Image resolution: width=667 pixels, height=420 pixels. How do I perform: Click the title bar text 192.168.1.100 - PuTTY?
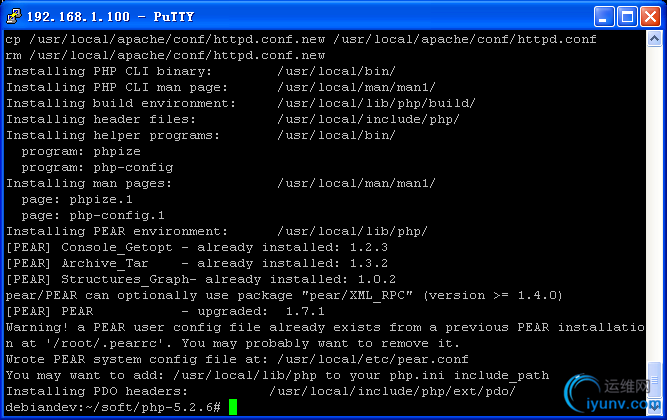[x=110, y=17]
